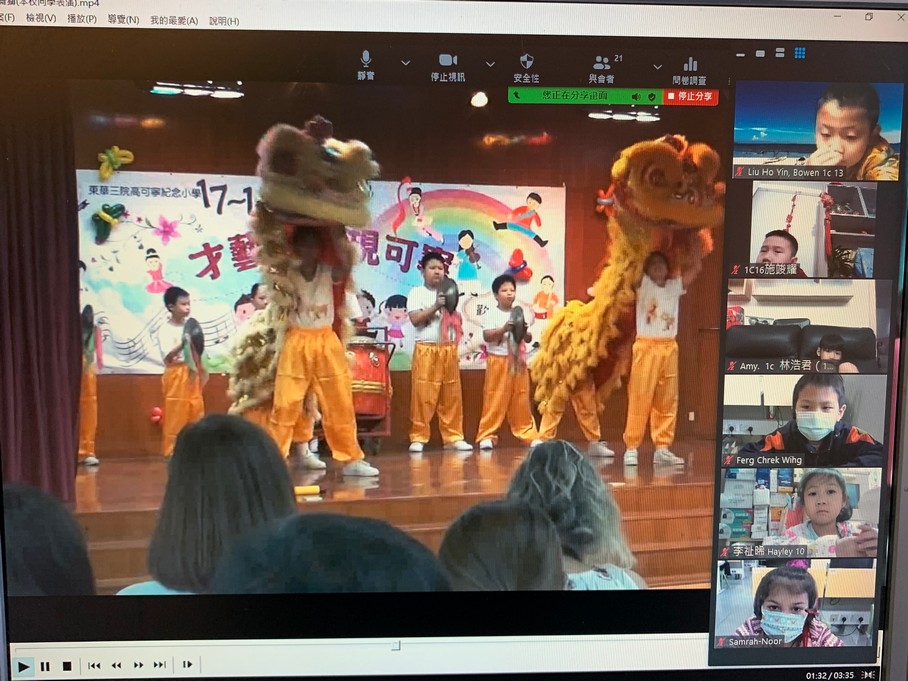Click the Pause button in media player
Image resolution: width=908 pixels, height=681 pixels.
(x=45, y=667)
